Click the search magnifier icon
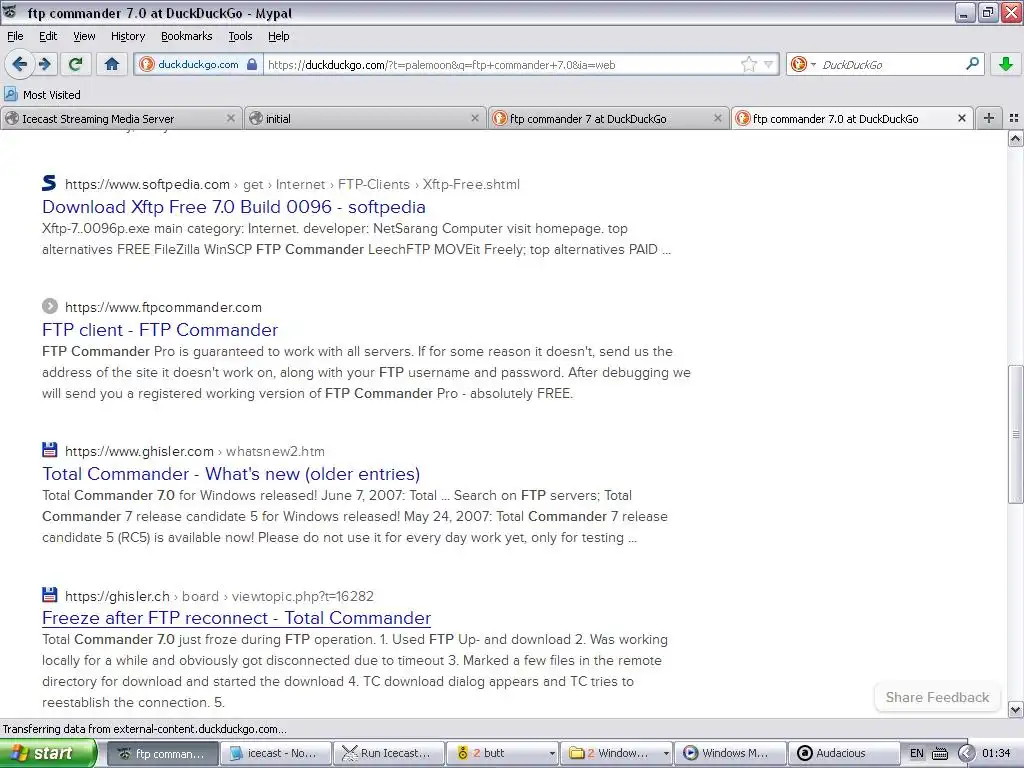Image resolution: width=1024 pixels, height=768 pixels. 972,64
